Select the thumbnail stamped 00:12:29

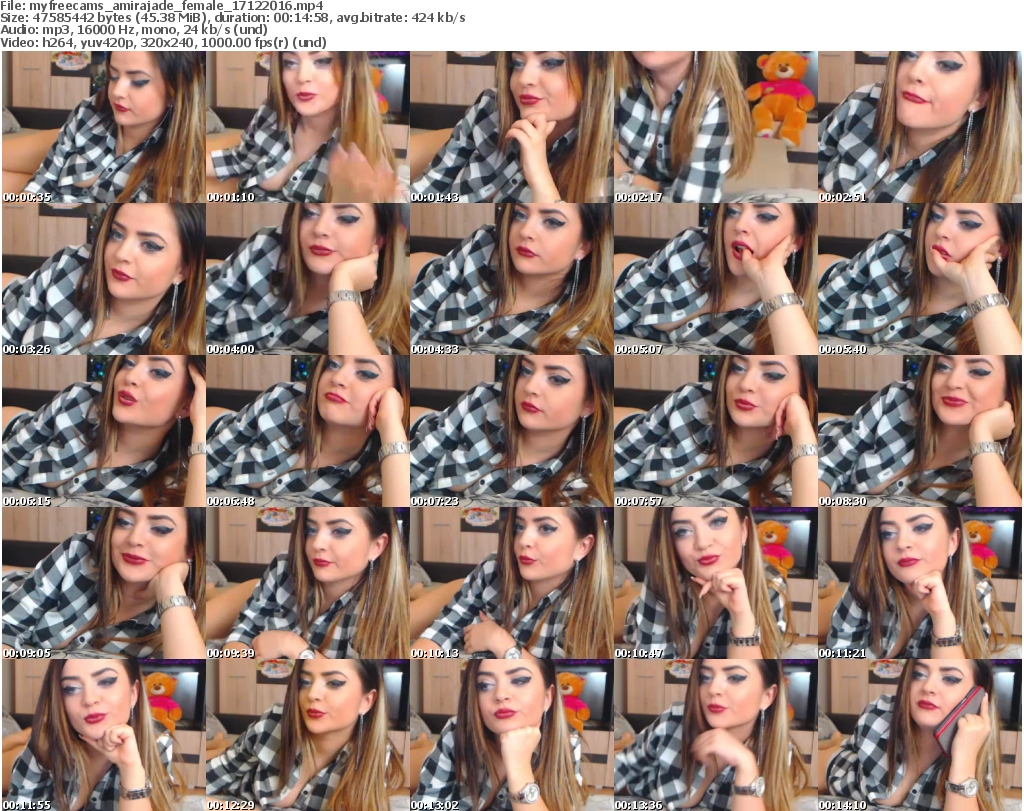(x=308, y=735)
